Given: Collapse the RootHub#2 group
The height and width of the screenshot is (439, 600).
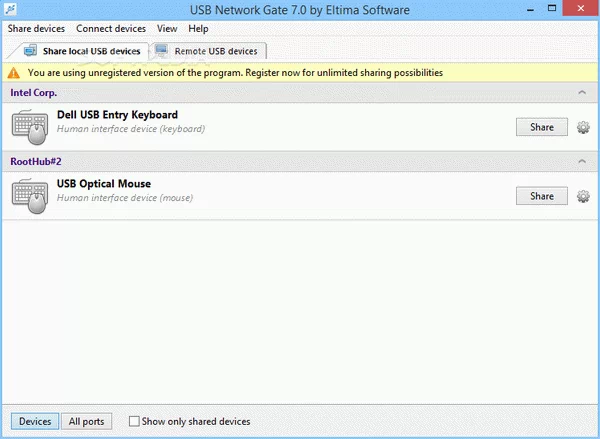Looking at the screenshot, I should [582, 161].
